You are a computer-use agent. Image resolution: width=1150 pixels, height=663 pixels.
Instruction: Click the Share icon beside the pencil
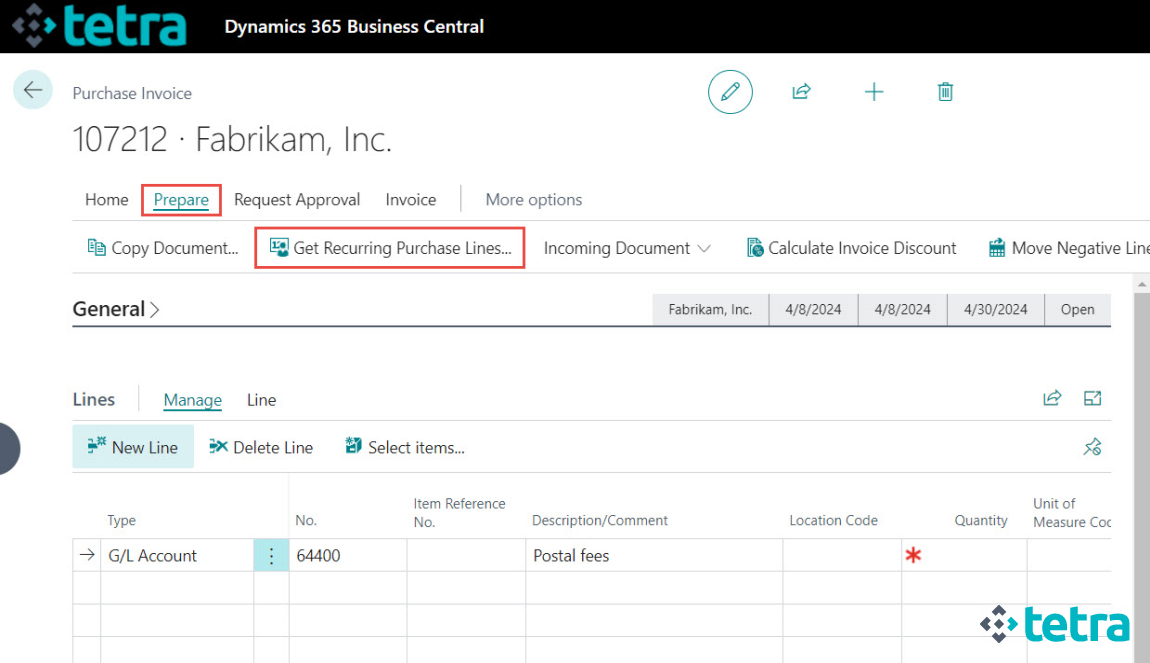pos(801,91)
